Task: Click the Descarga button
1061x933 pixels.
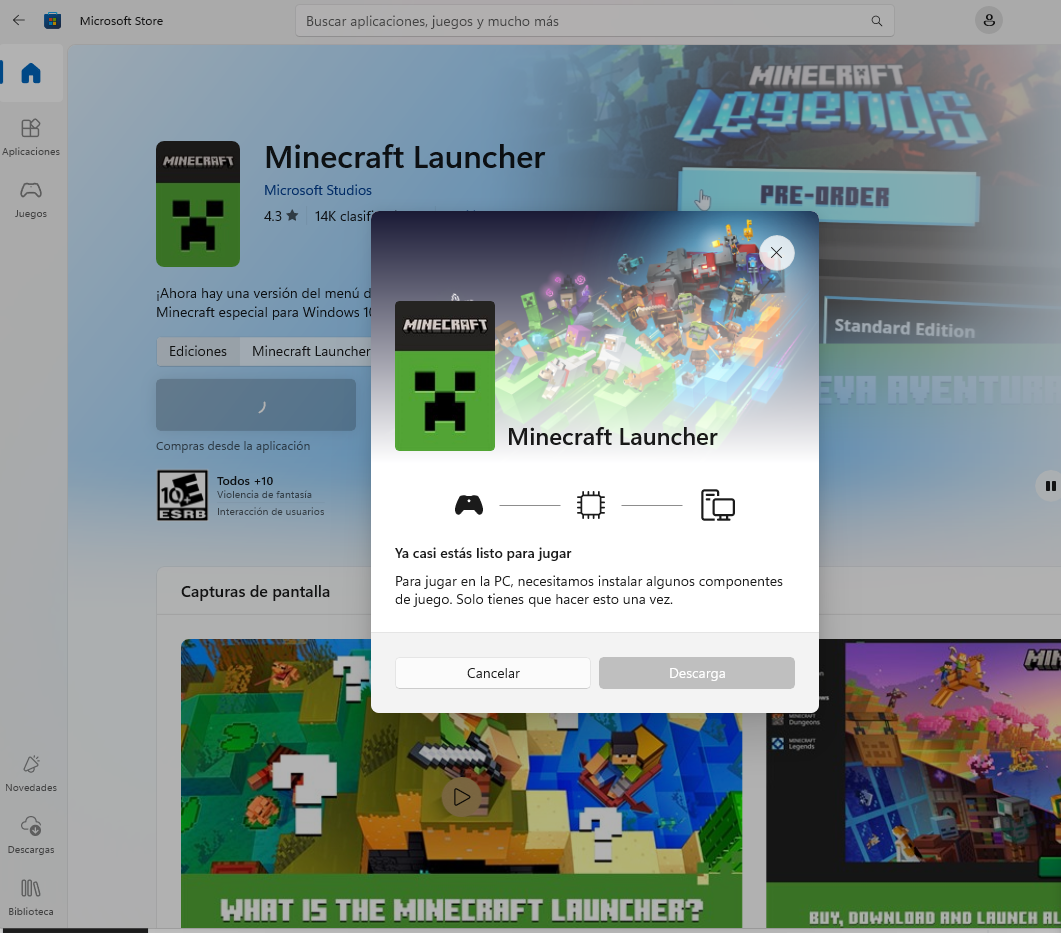Action: pos(696,673)
